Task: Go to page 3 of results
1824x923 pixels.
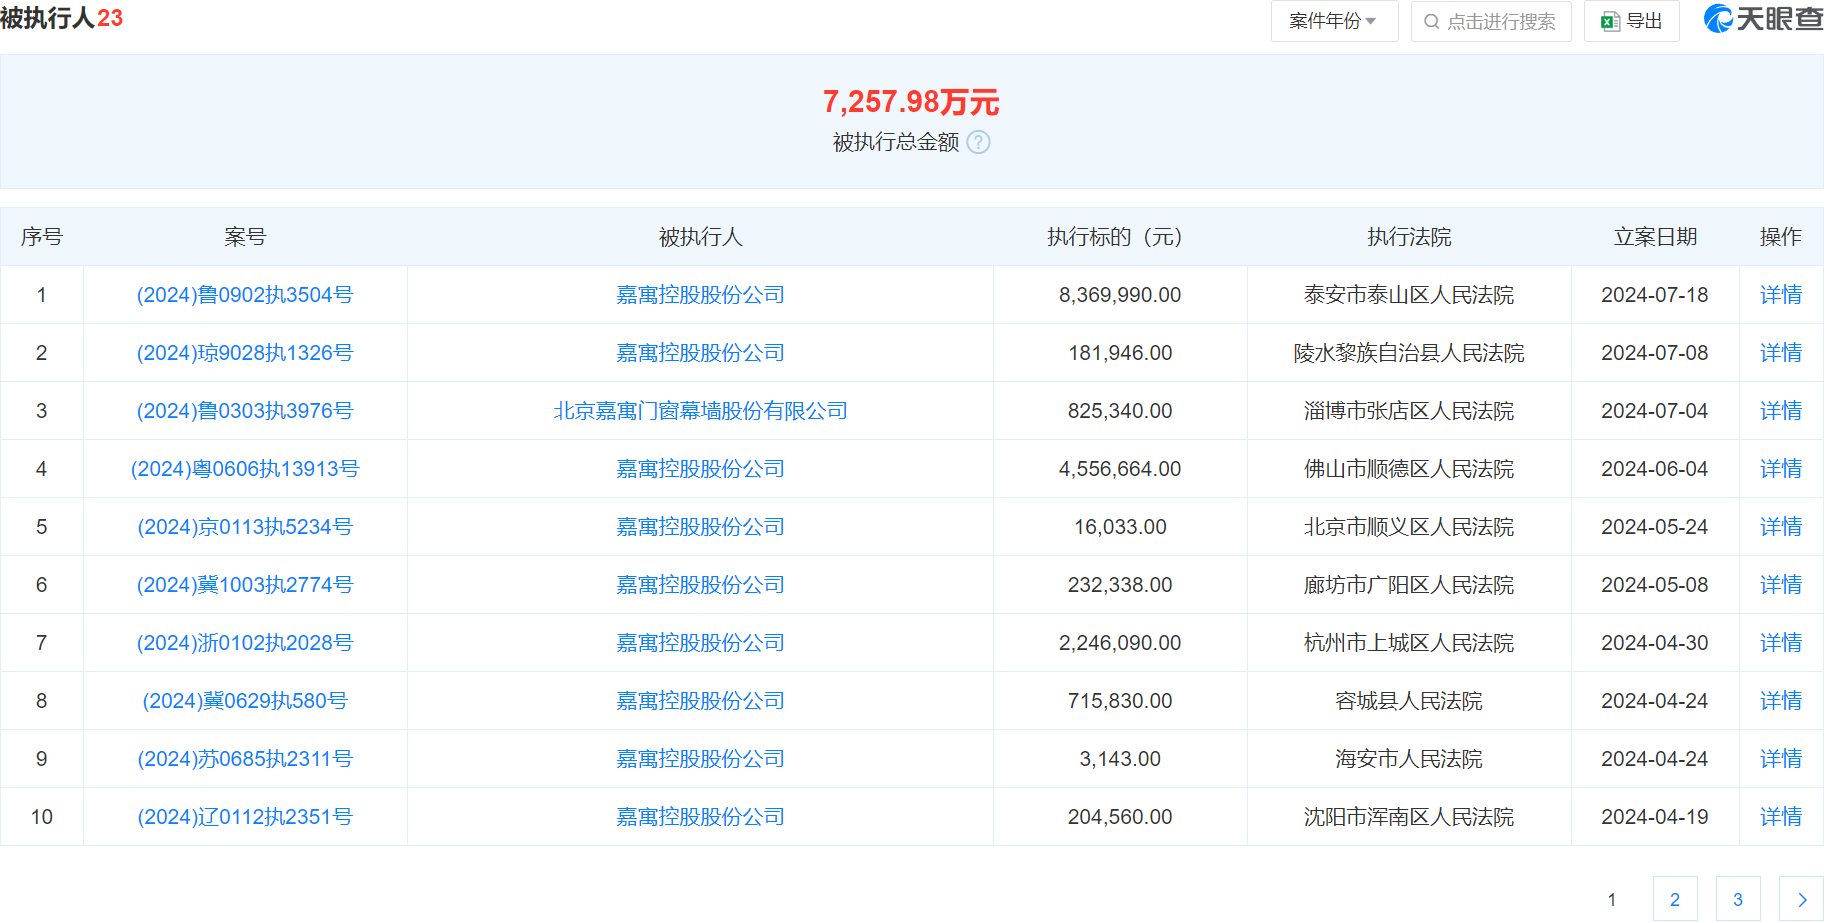Action: tap(1738, 899)
